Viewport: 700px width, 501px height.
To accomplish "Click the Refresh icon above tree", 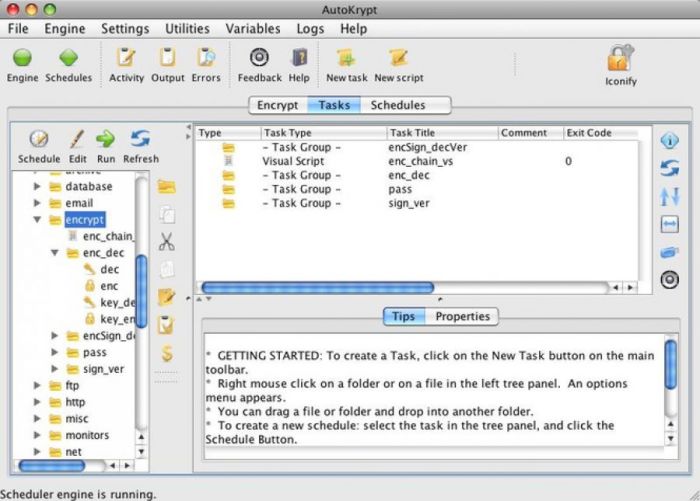I will 141,139.
